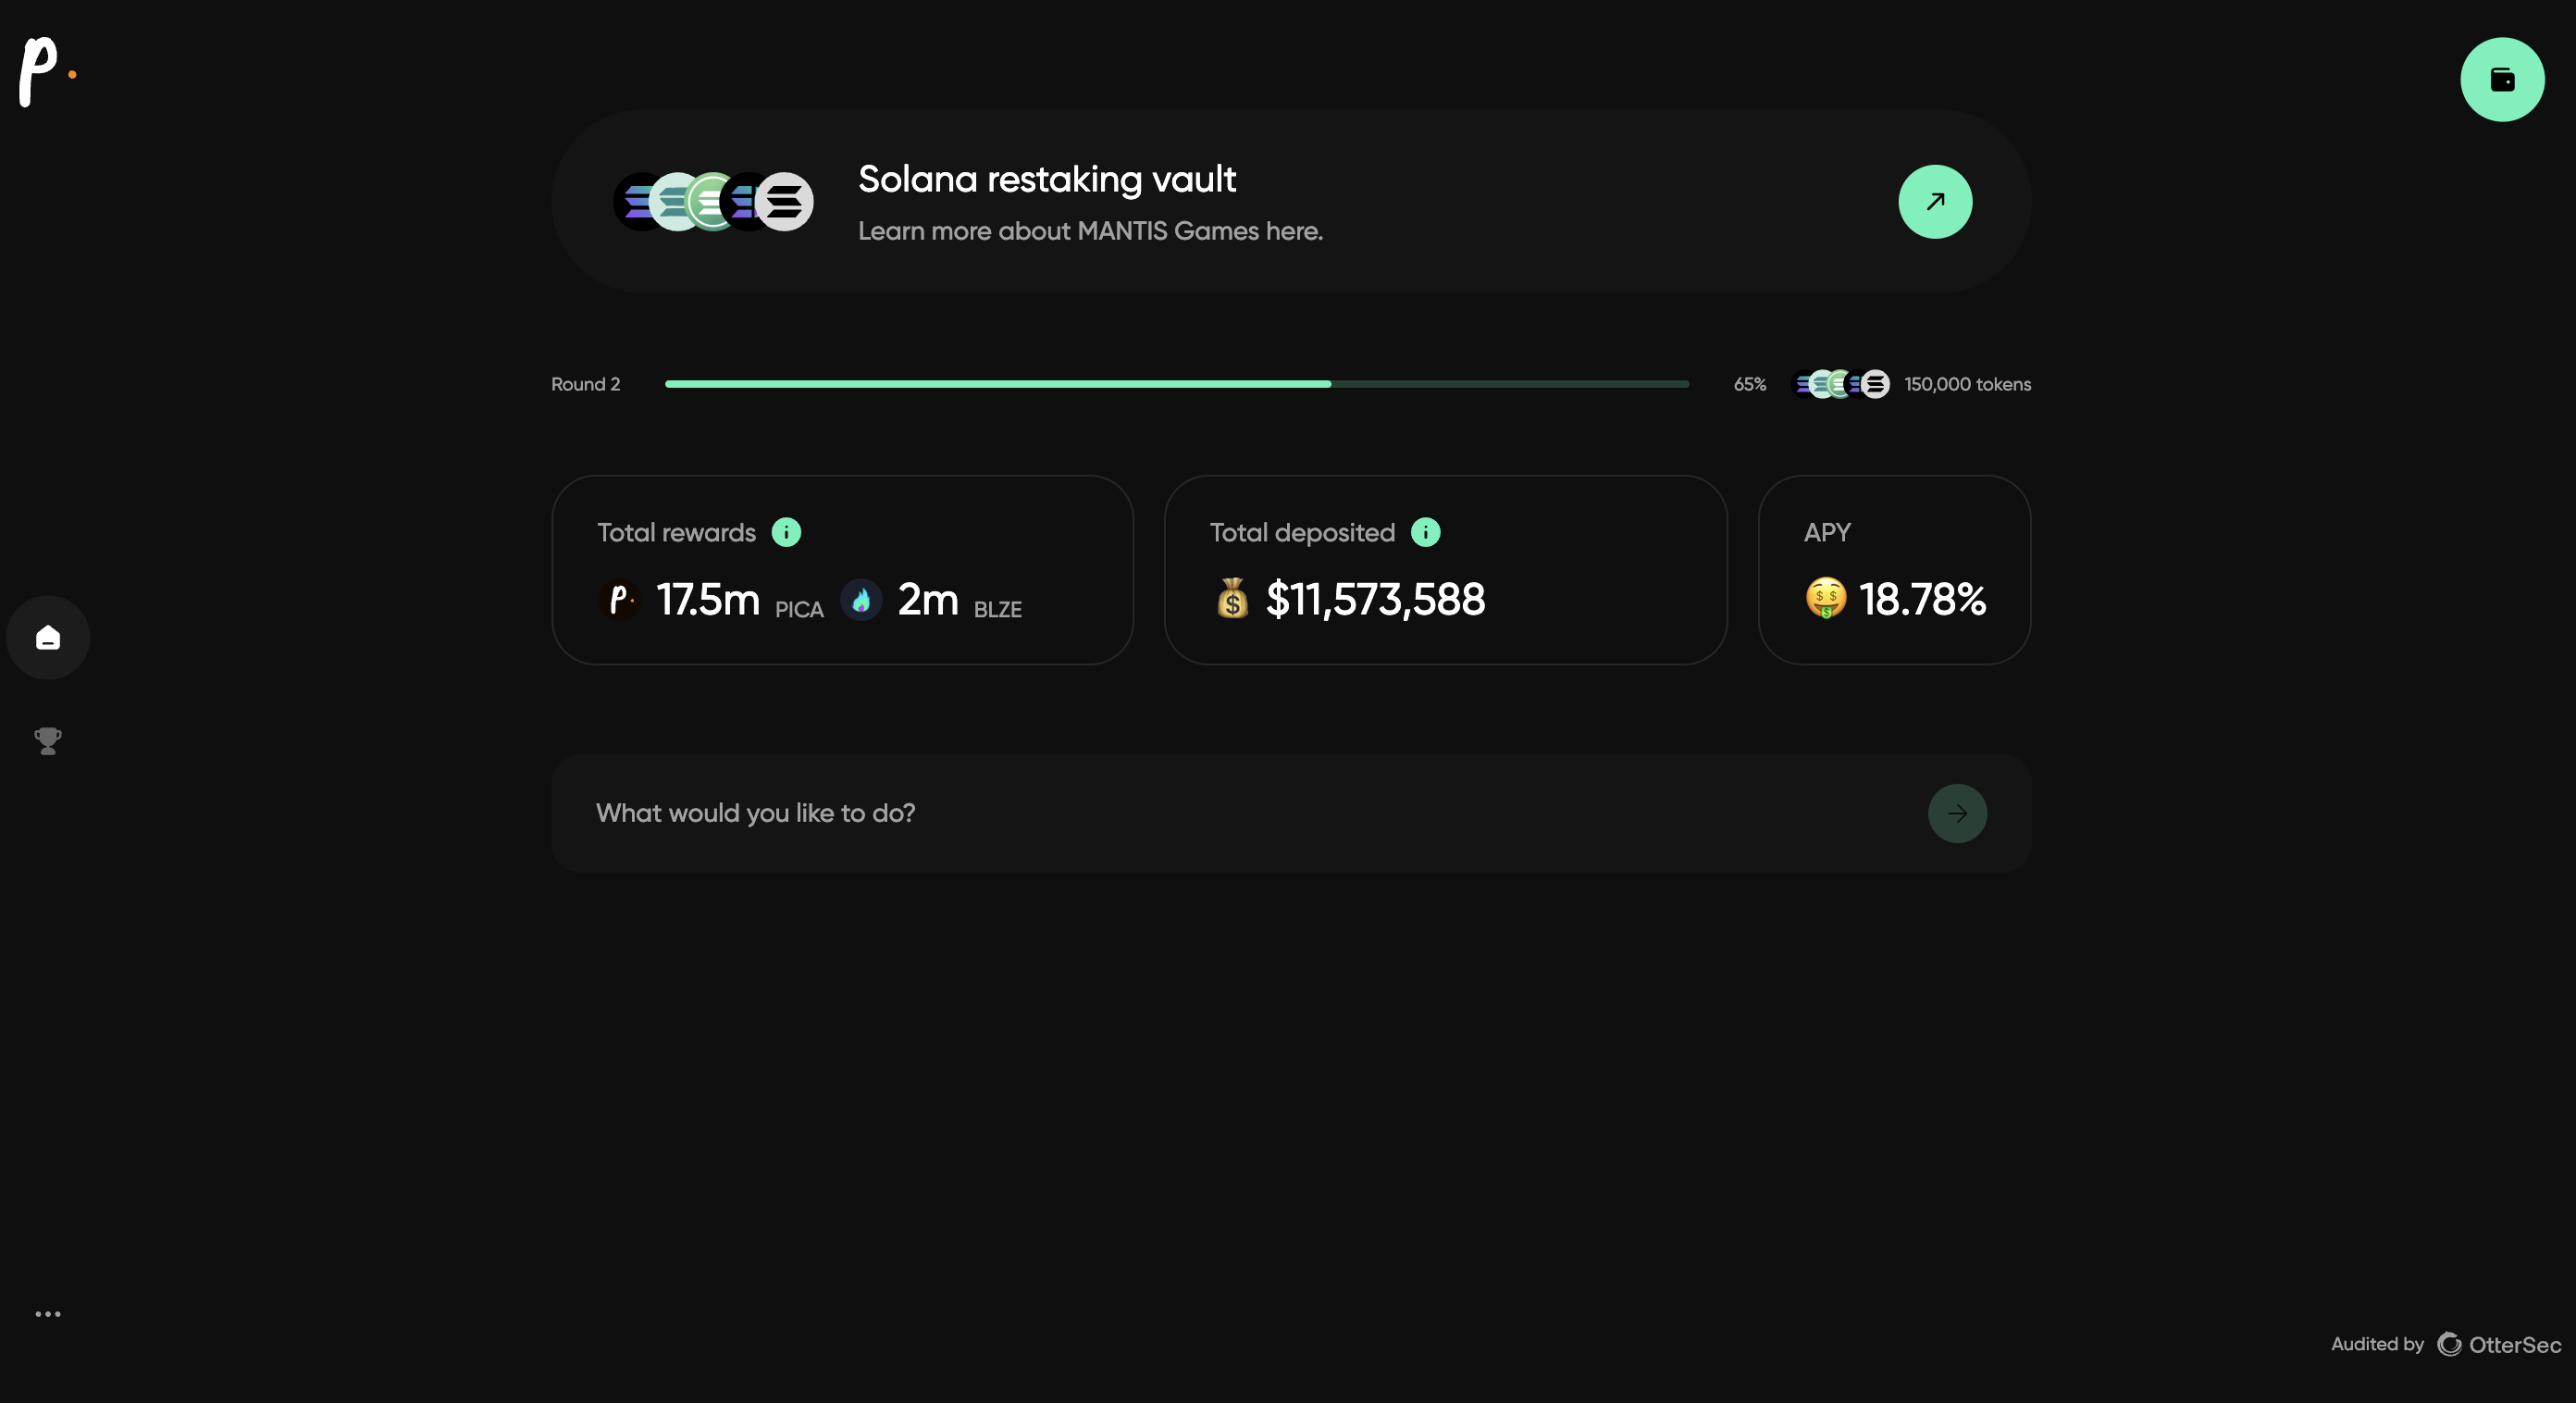The height and width of the screenshot is (1403, 2576).
Task: Click the Solana restaking vault title
Action: pos(1047,180)
